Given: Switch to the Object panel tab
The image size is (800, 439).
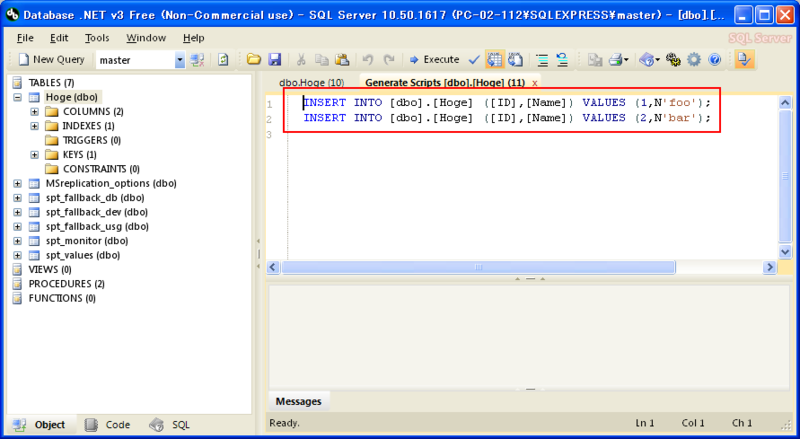Looking at the screenshot, I should tap(40, 425).
